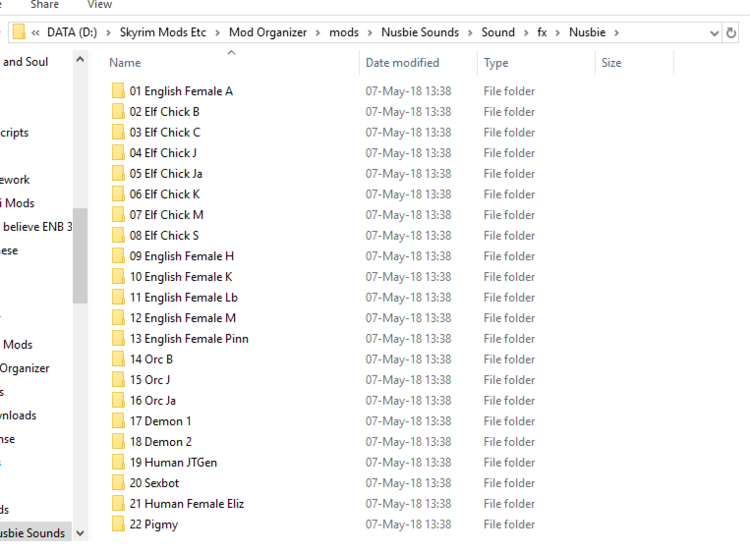Click the folder icon of 03 Elf Chick C
Screen dimensions: 750x552
click(118, 132)
